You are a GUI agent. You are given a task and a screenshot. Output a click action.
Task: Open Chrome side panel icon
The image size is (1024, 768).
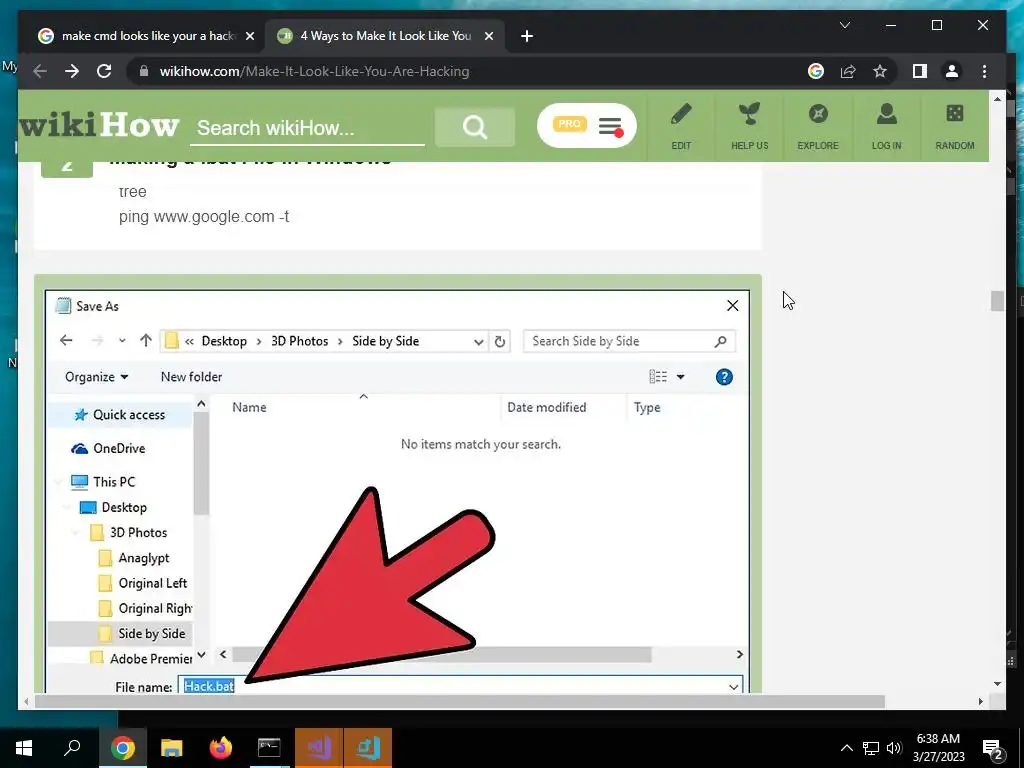[x=920, y=71]
